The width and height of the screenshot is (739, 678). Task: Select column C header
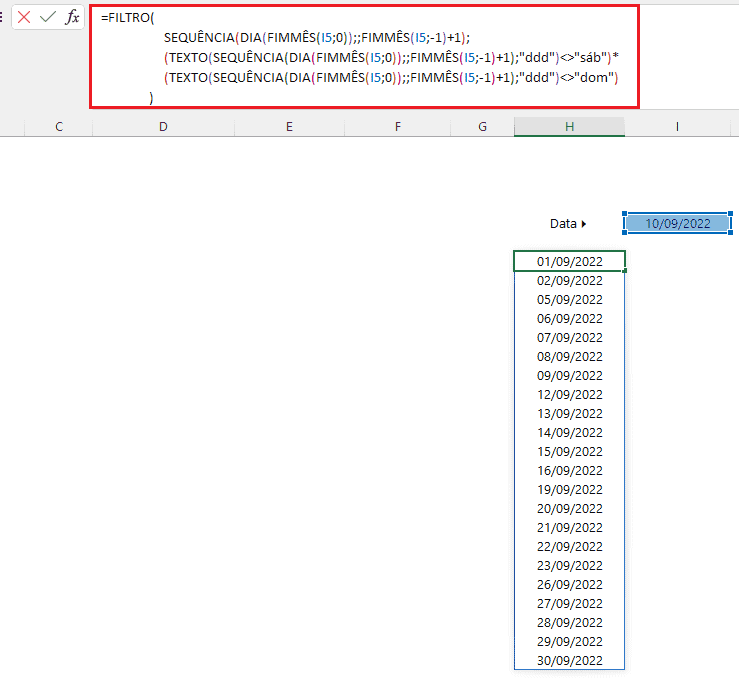click(58, 127)
